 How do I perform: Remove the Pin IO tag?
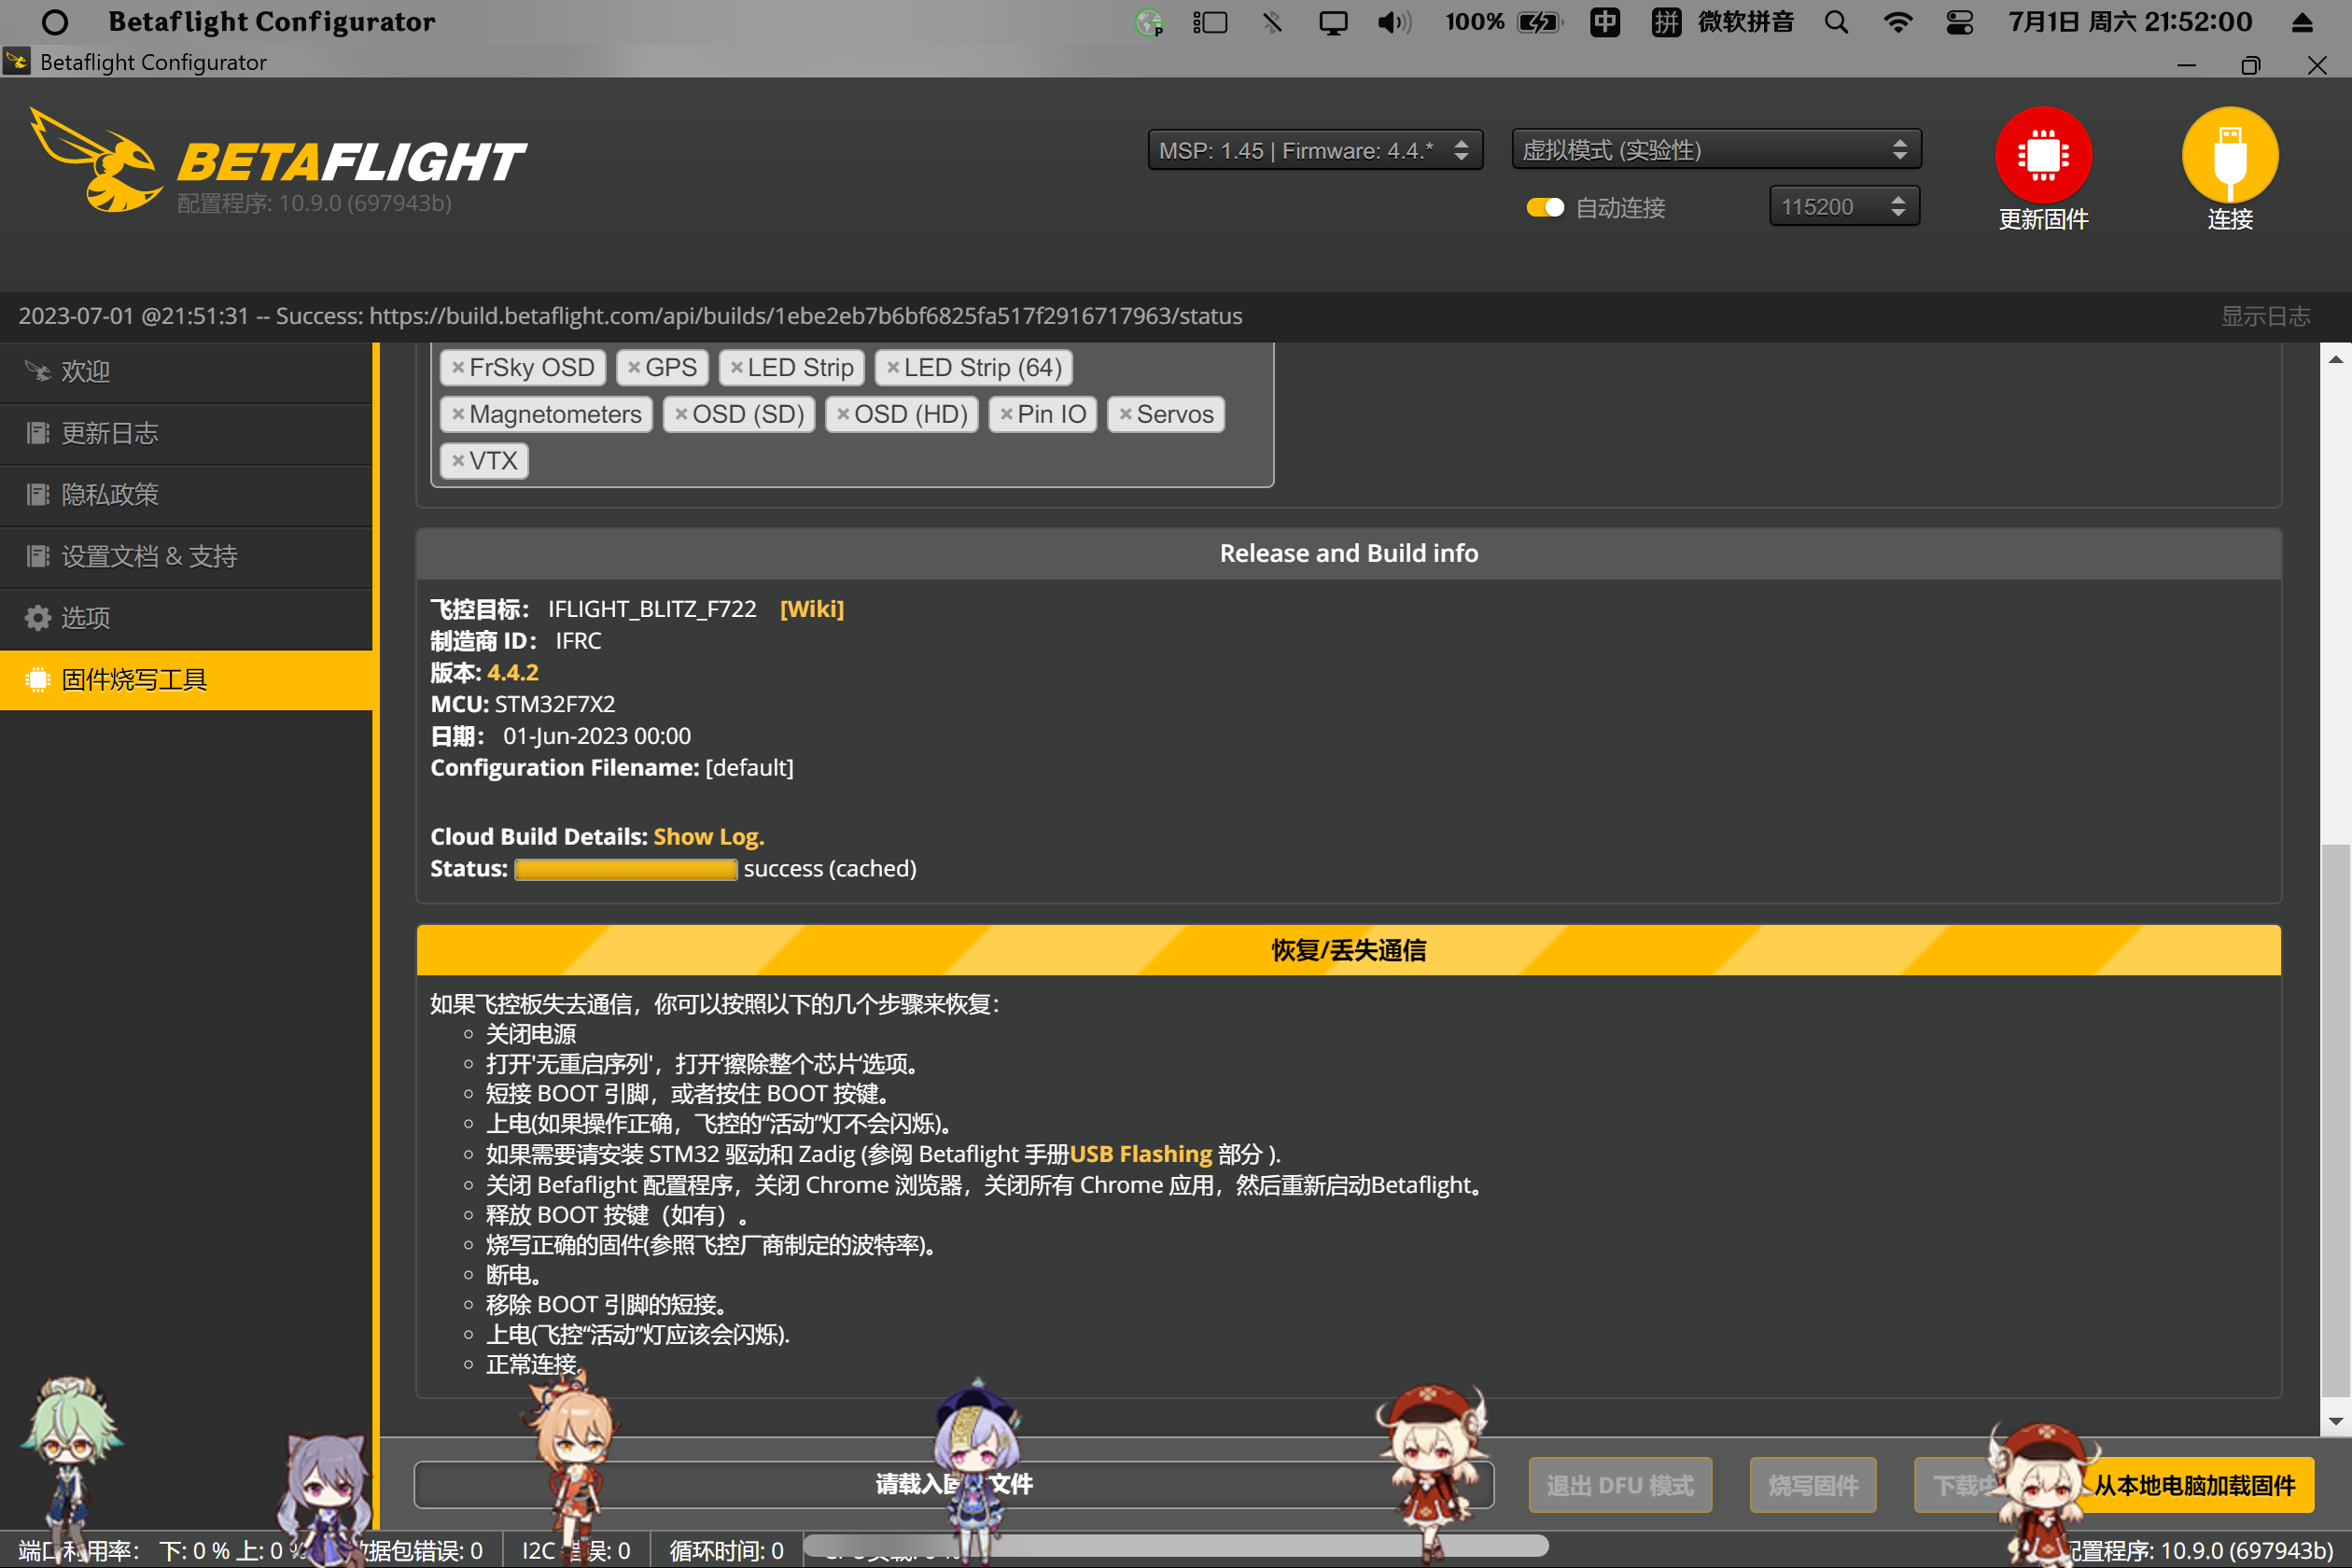pos(1006,414)
